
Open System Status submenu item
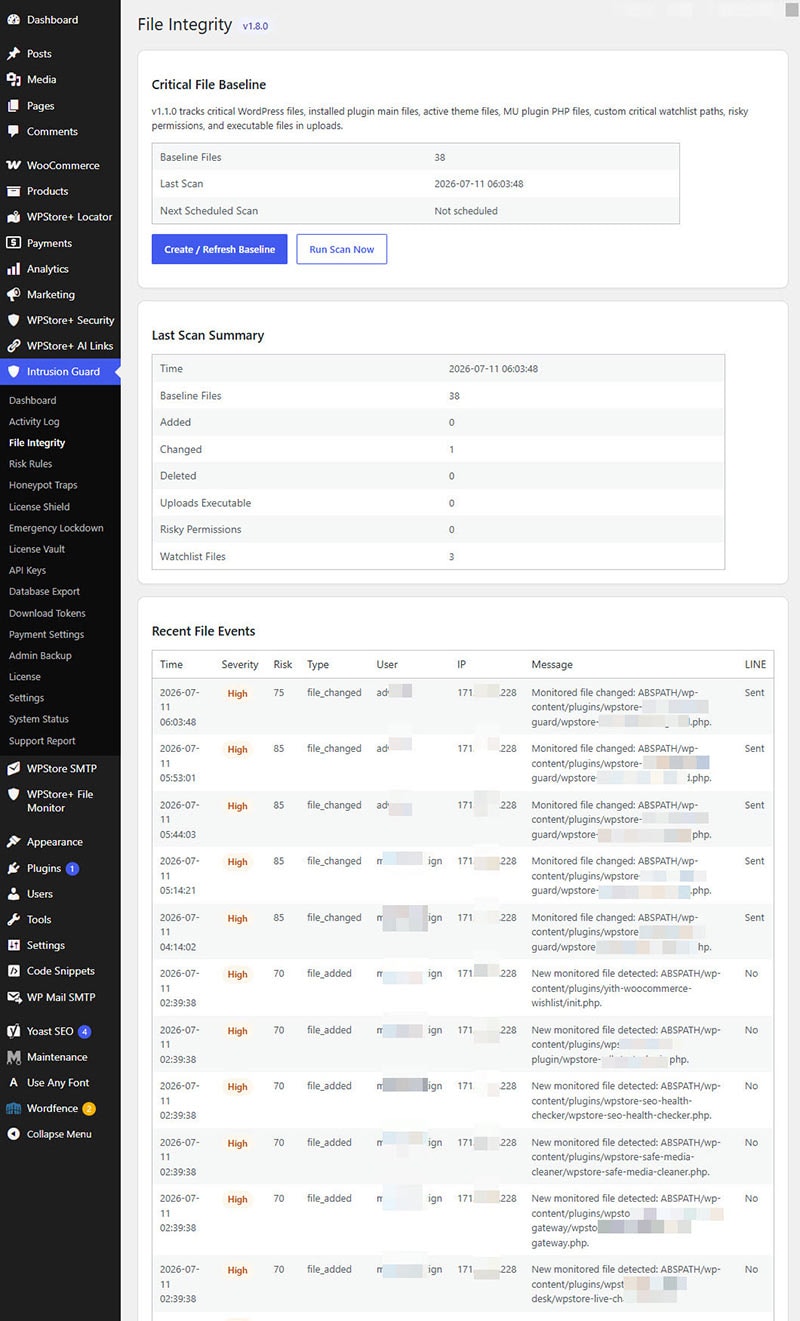(x=39, y=720)
